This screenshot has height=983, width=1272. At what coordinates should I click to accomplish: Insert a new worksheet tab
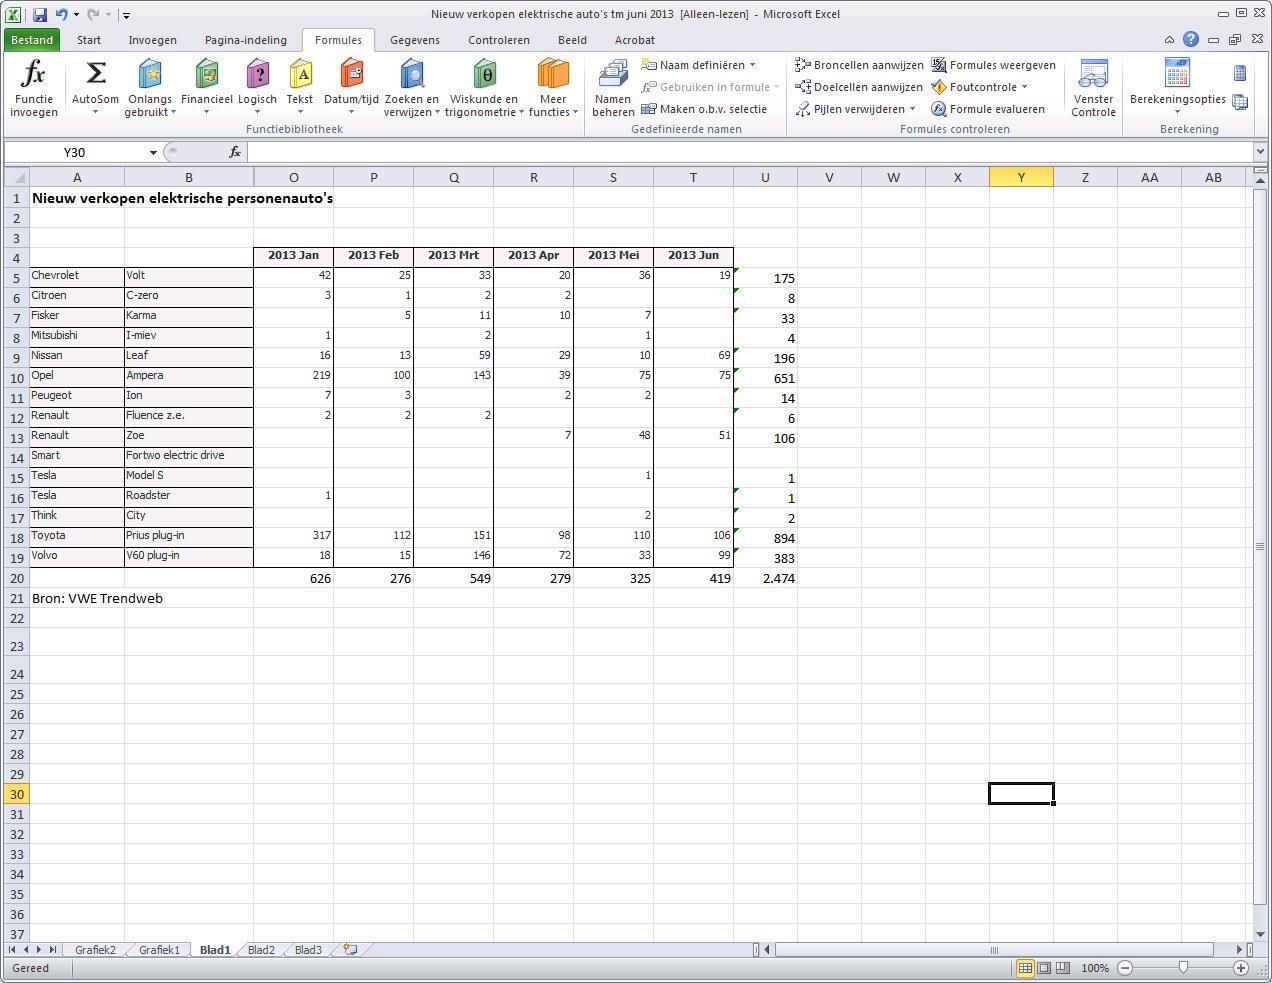(x=351, y=950)
